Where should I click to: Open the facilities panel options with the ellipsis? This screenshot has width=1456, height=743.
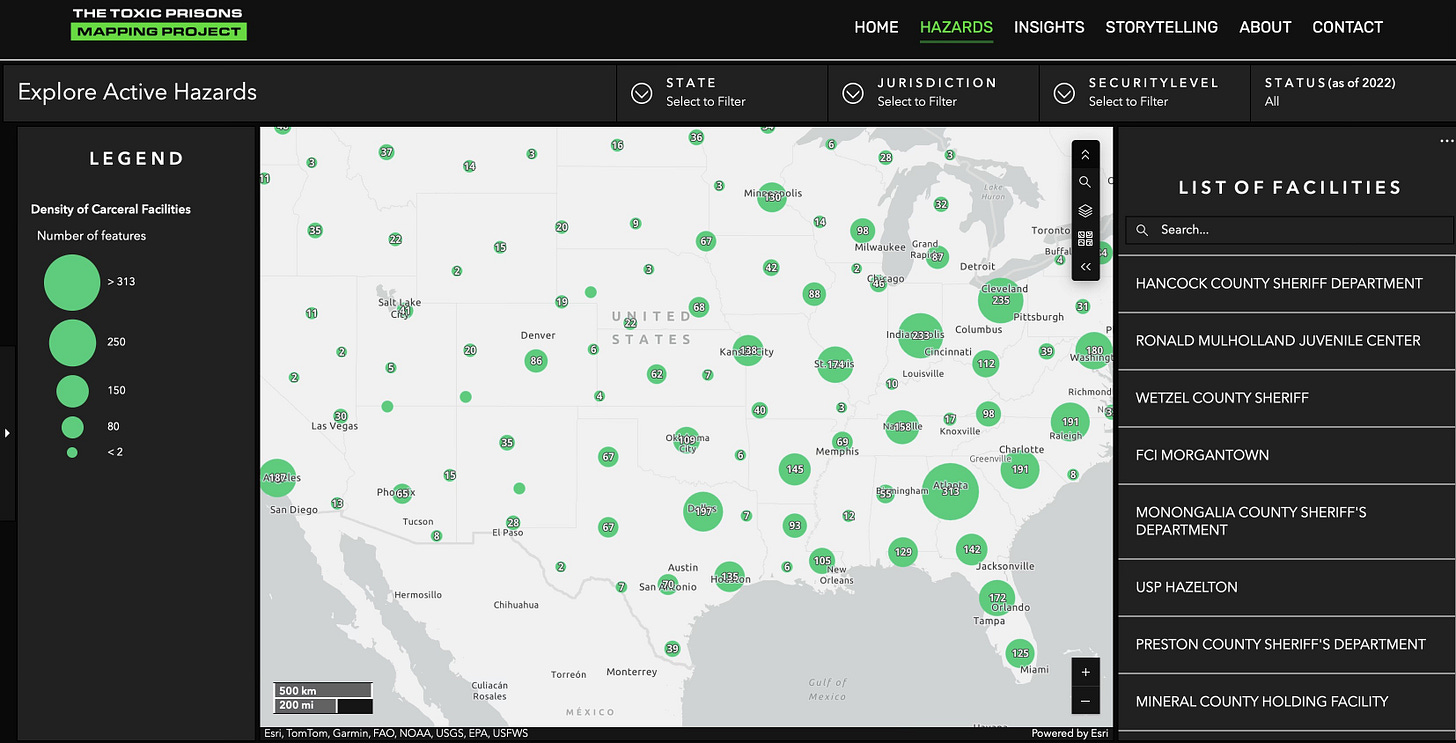(x=1447, y=142)
